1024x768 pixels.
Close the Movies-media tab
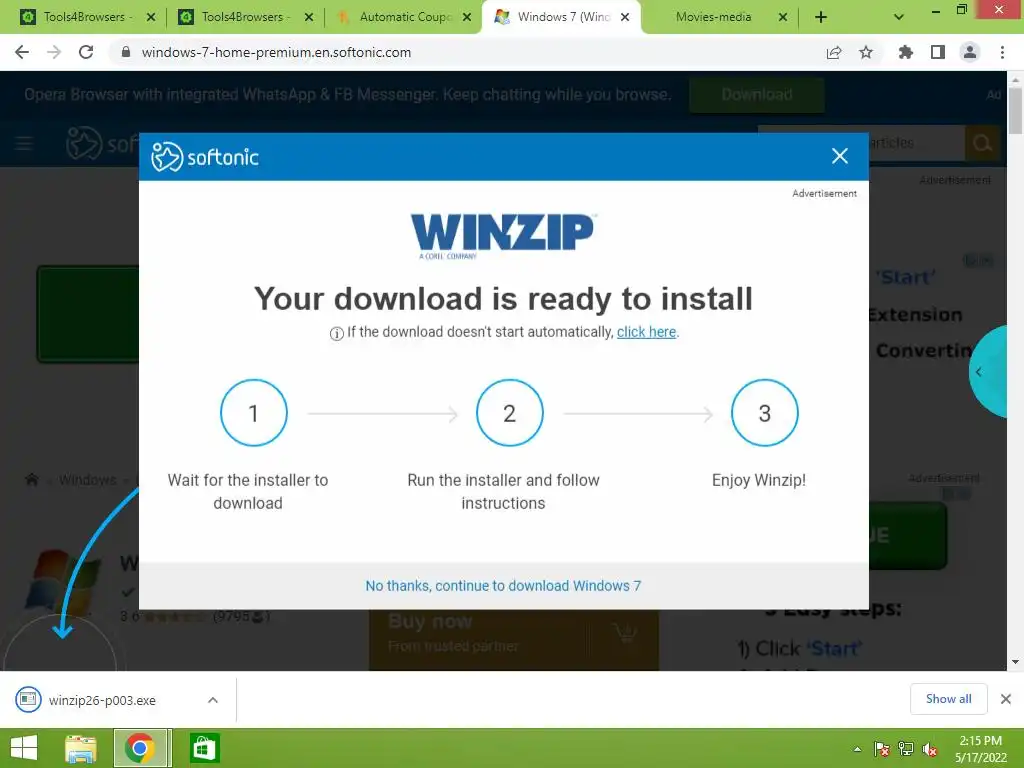783,17
